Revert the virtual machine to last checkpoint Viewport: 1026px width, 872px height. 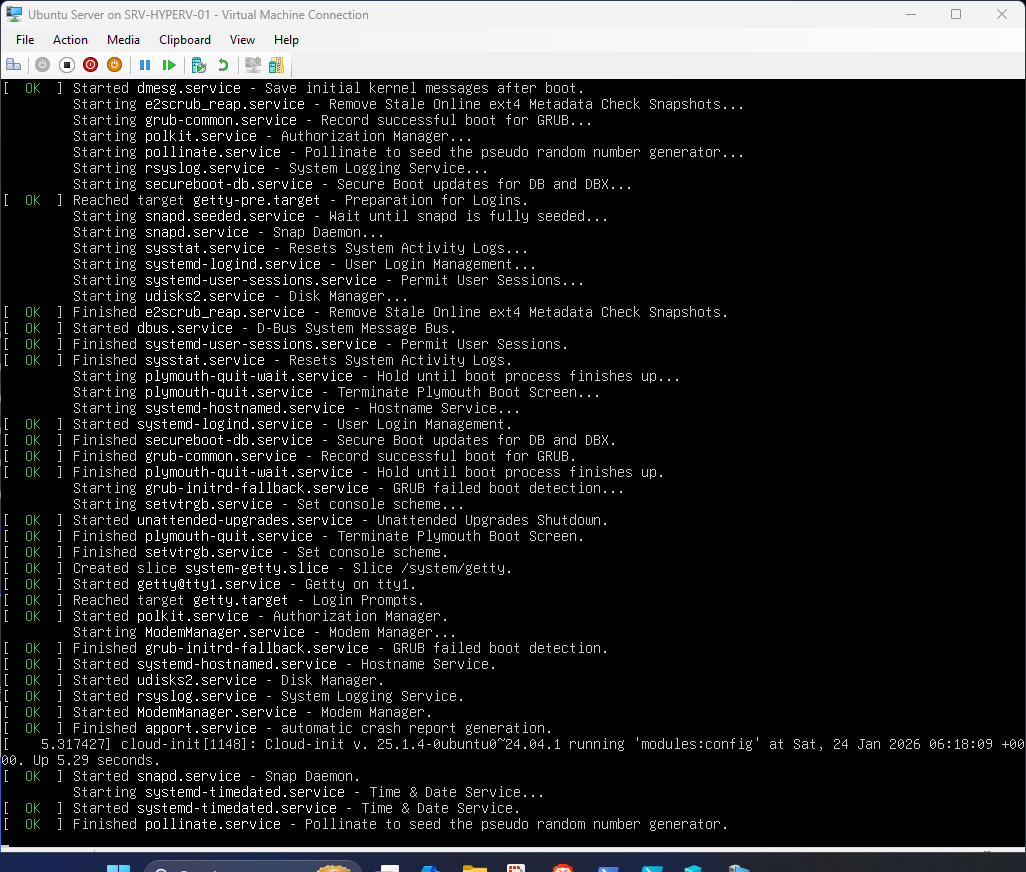coord(223,65)
